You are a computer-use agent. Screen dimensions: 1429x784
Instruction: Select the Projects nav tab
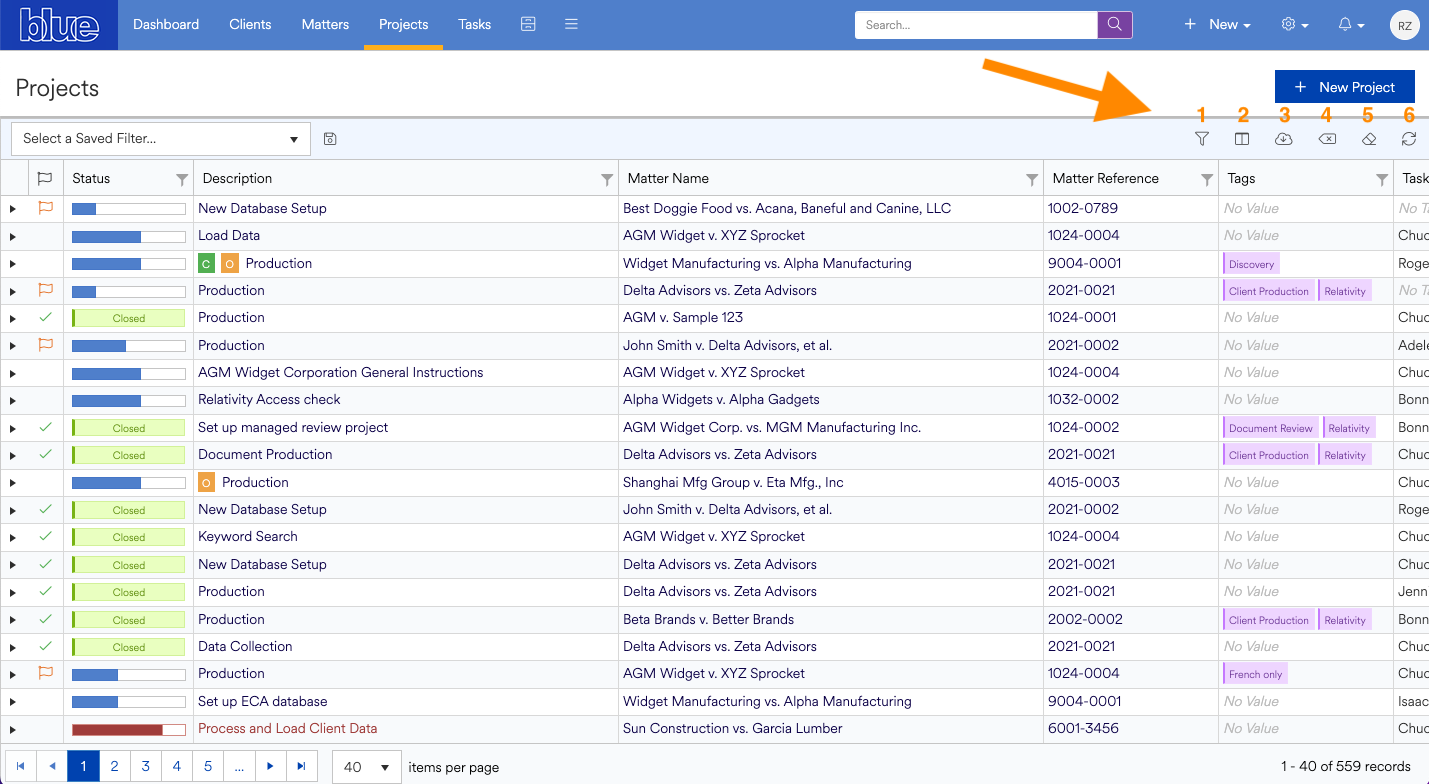(404, 24)
